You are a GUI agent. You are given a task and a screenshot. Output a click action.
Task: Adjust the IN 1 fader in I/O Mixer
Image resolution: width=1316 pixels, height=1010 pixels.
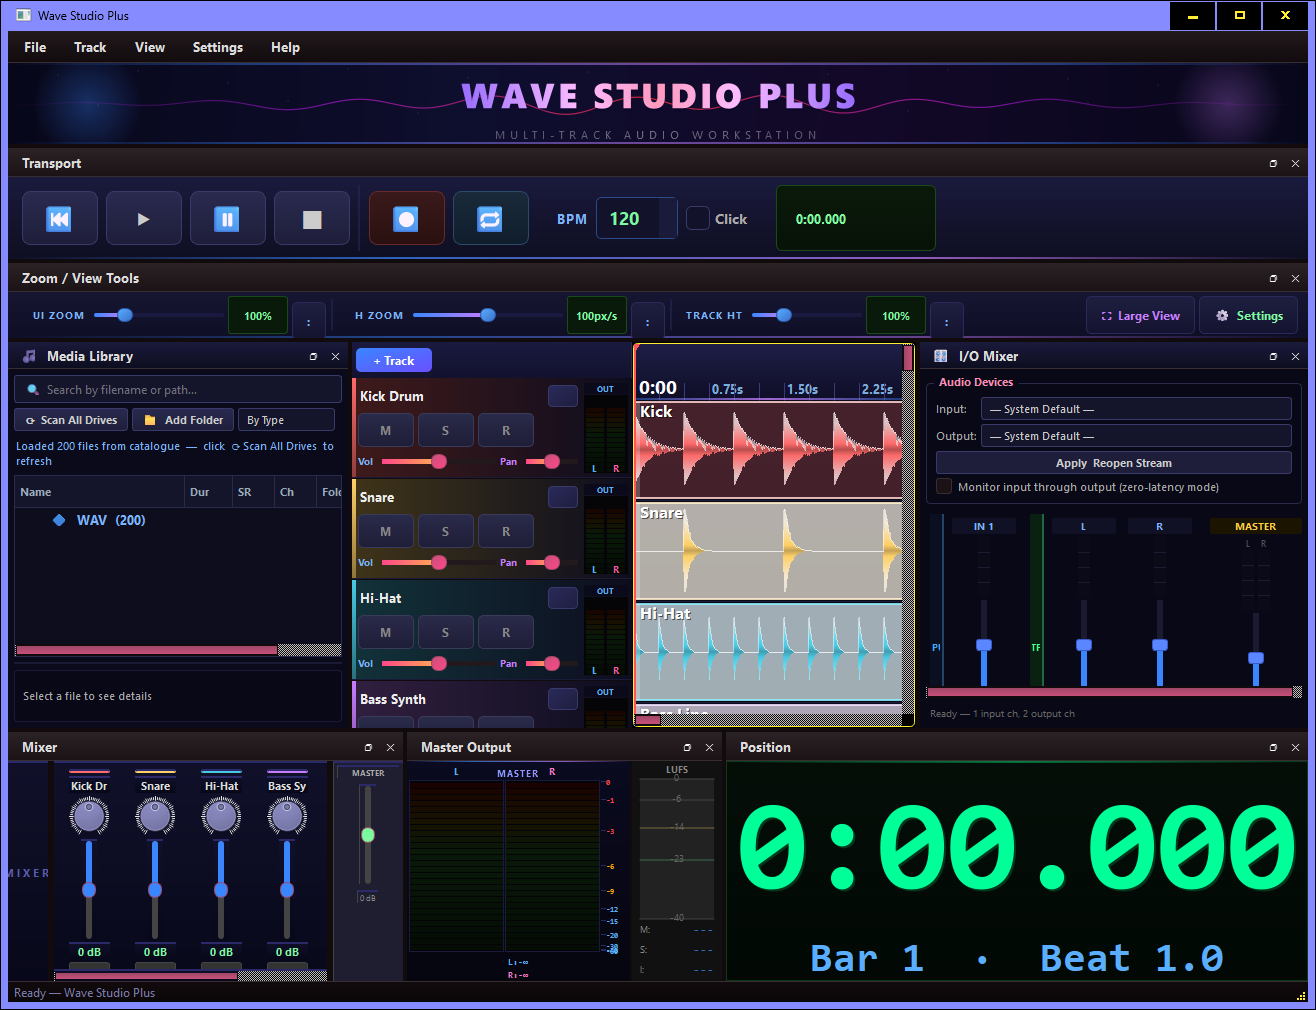[x=984, y=645]
